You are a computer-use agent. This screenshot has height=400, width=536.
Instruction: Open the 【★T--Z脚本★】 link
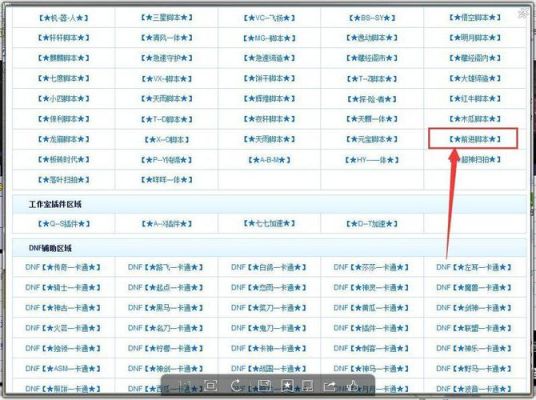click(x=372, y=79)
